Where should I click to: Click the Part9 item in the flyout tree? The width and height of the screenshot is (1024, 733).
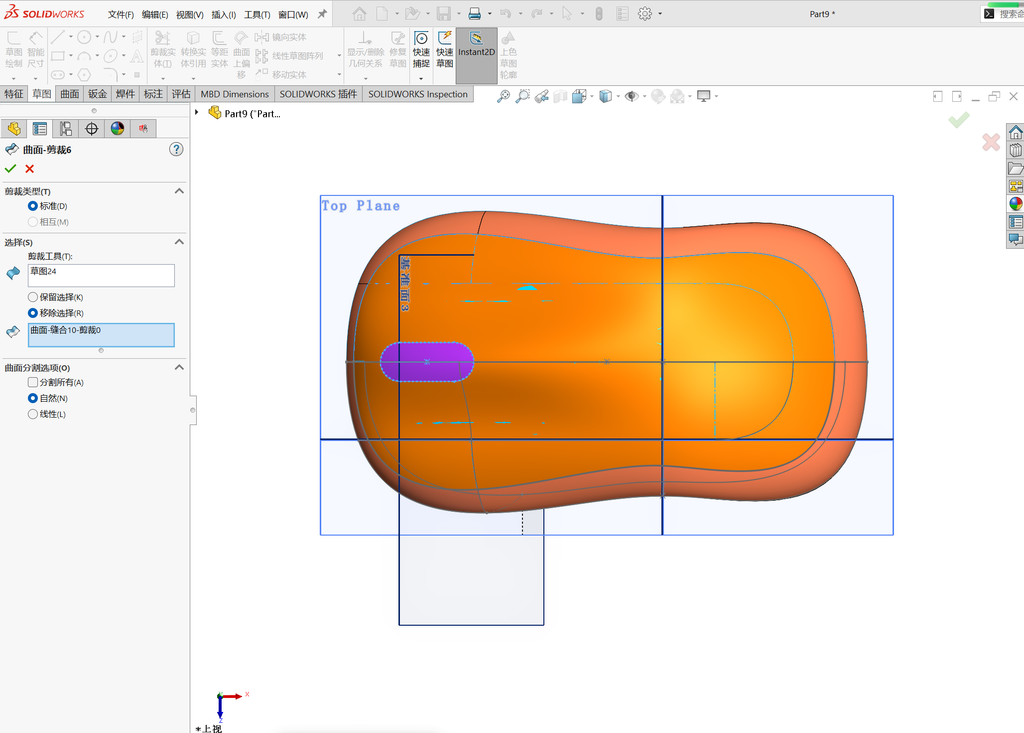[x=245, y=113]
